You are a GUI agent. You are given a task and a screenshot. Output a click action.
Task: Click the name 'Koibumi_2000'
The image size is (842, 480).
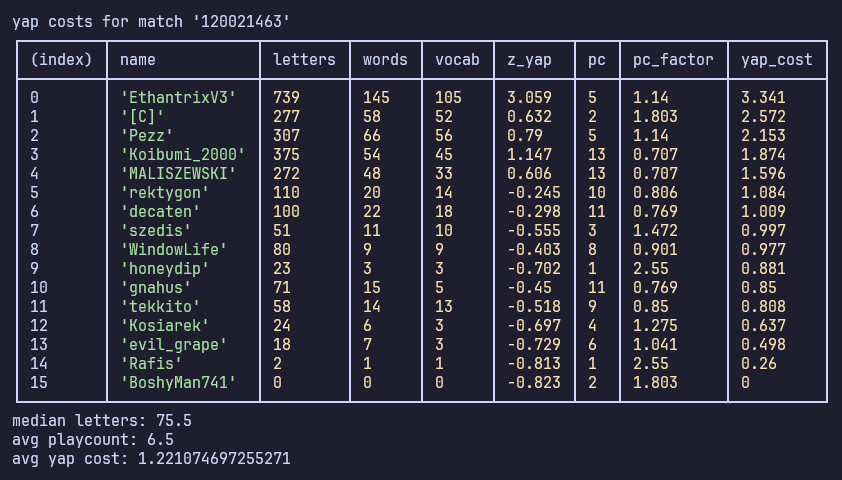[x=183, y=155]
